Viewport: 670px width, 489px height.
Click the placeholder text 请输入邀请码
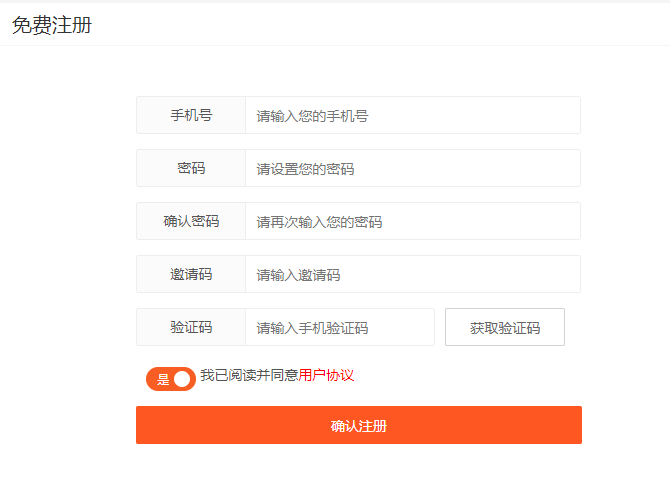298,275
